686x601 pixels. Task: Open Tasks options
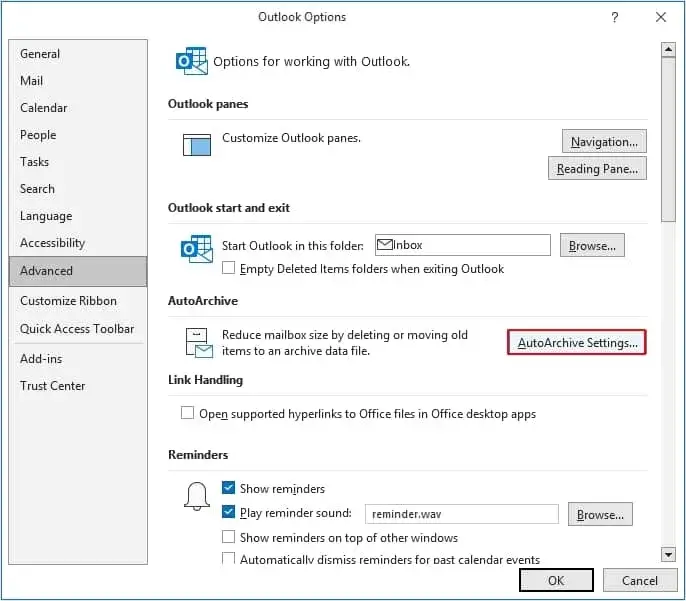[78, 162]
